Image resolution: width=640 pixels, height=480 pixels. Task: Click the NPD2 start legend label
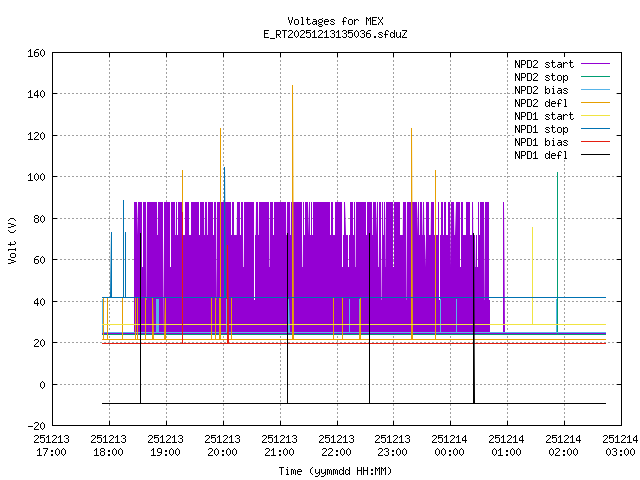541,64
